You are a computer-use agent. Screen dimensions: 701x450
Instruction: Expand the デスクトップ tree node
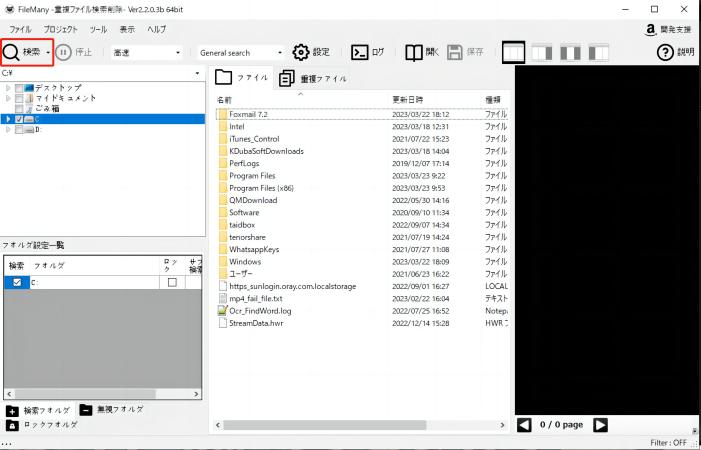click(8, 88)
